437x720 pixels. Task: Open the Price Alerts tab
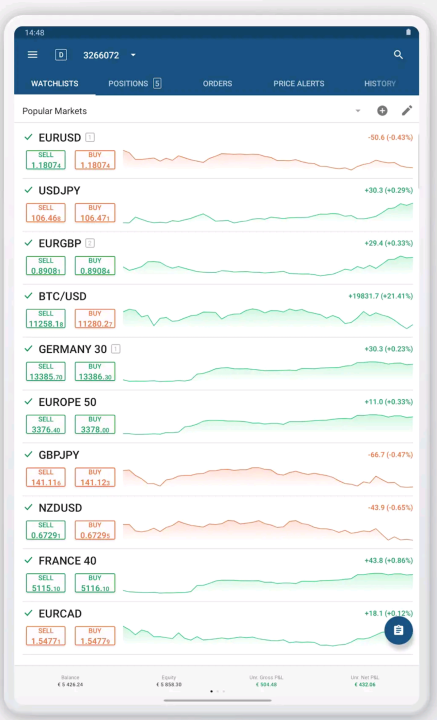[299, 84]
